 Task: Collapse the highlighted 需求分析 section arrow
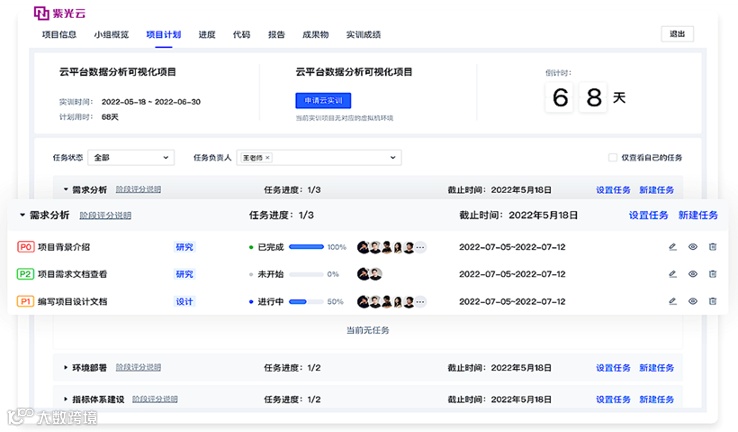22,215
